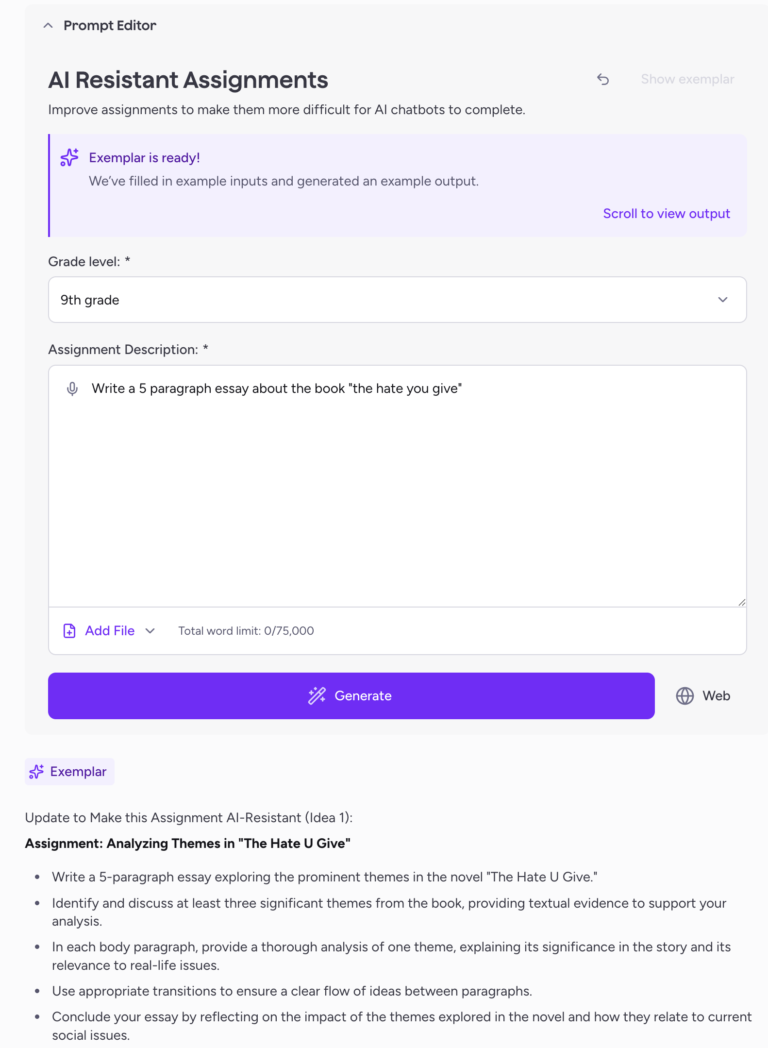Select the Exemplar badge below Generate
The image size is (768, 1048).
point(68,771)
